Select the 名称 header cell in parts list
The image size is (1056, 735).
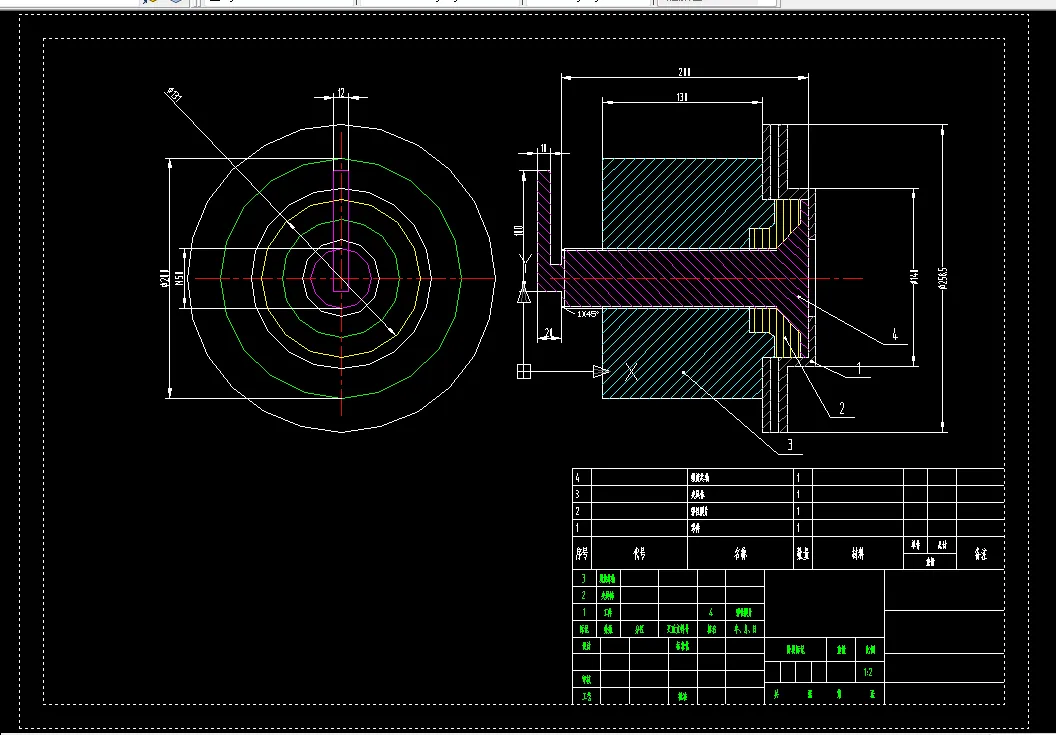[x=740, y=554]
